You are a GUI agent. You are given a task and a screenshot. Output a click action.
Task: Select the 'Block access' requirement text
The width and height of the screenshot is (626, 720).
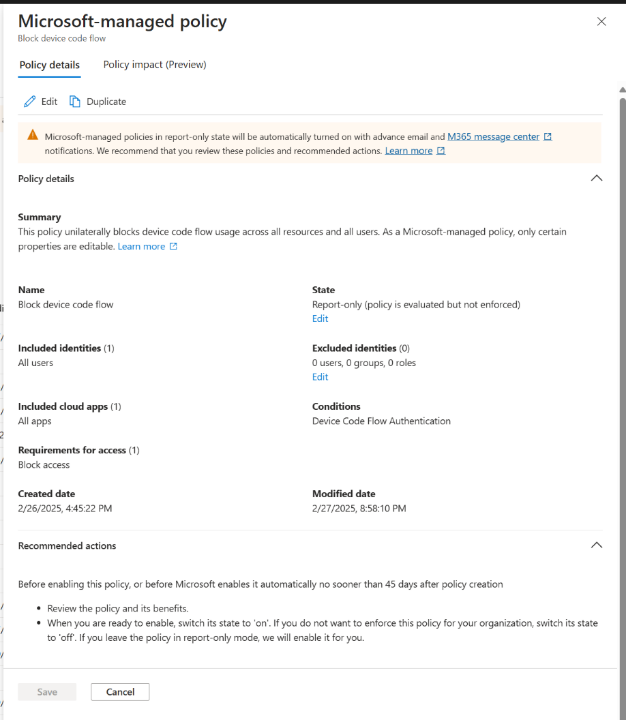[44, 465]
